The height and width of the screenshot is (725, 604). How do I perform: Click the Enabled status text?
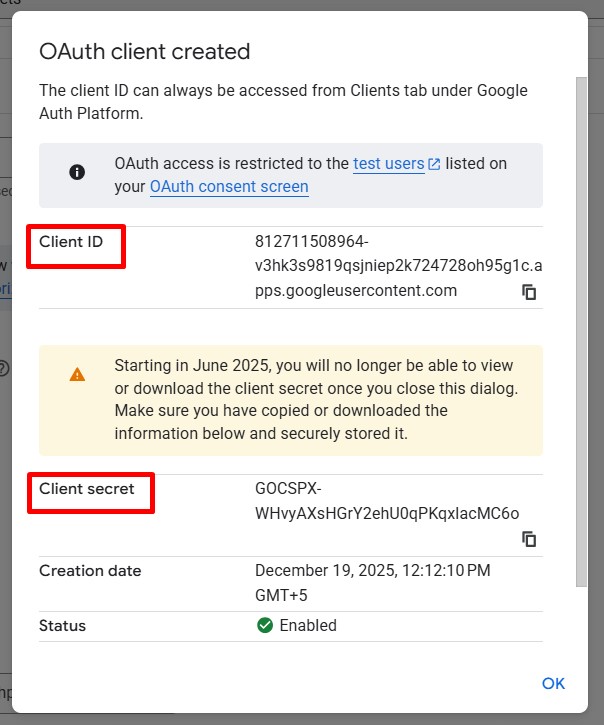(x=308, y=626)
